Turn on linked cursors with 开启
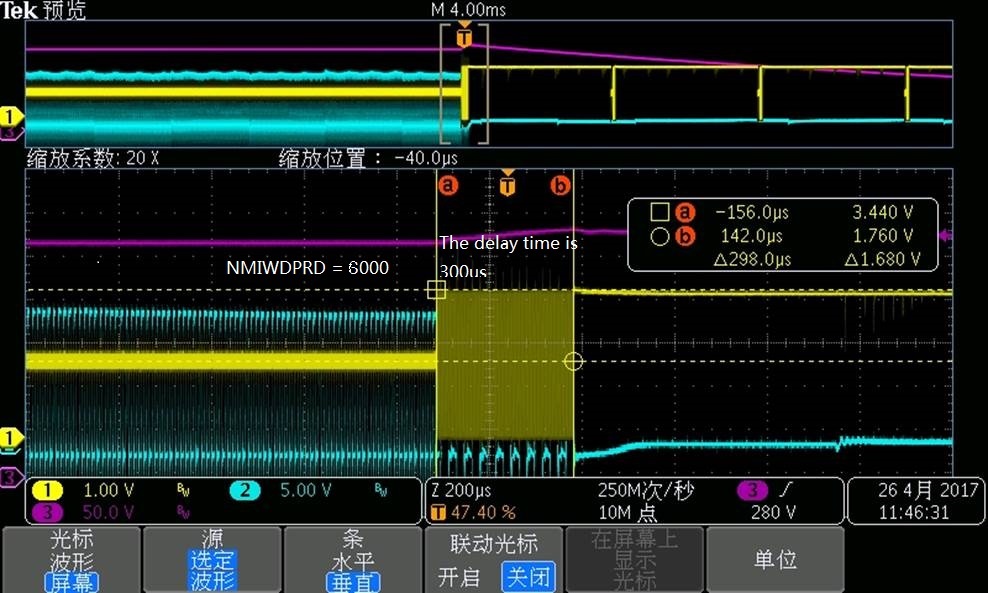Viewport: 988px width, 593px height. [459, 577]
